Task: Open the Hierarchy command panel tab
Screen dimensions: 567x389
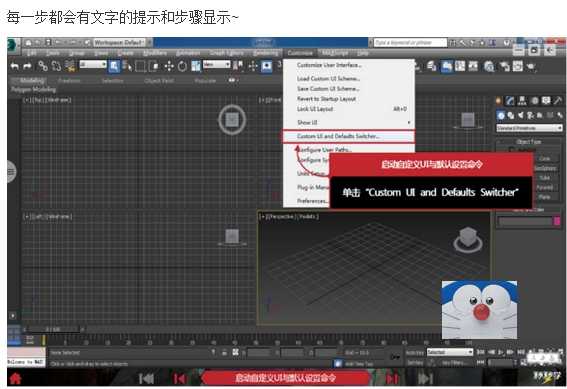Action: pos(522,101)
